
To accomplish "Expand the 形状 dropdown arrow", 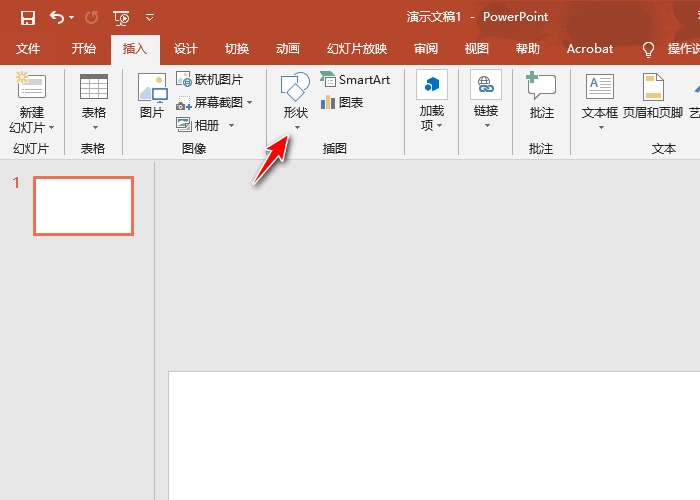I will pyautogui.click(x=297, y=128).
